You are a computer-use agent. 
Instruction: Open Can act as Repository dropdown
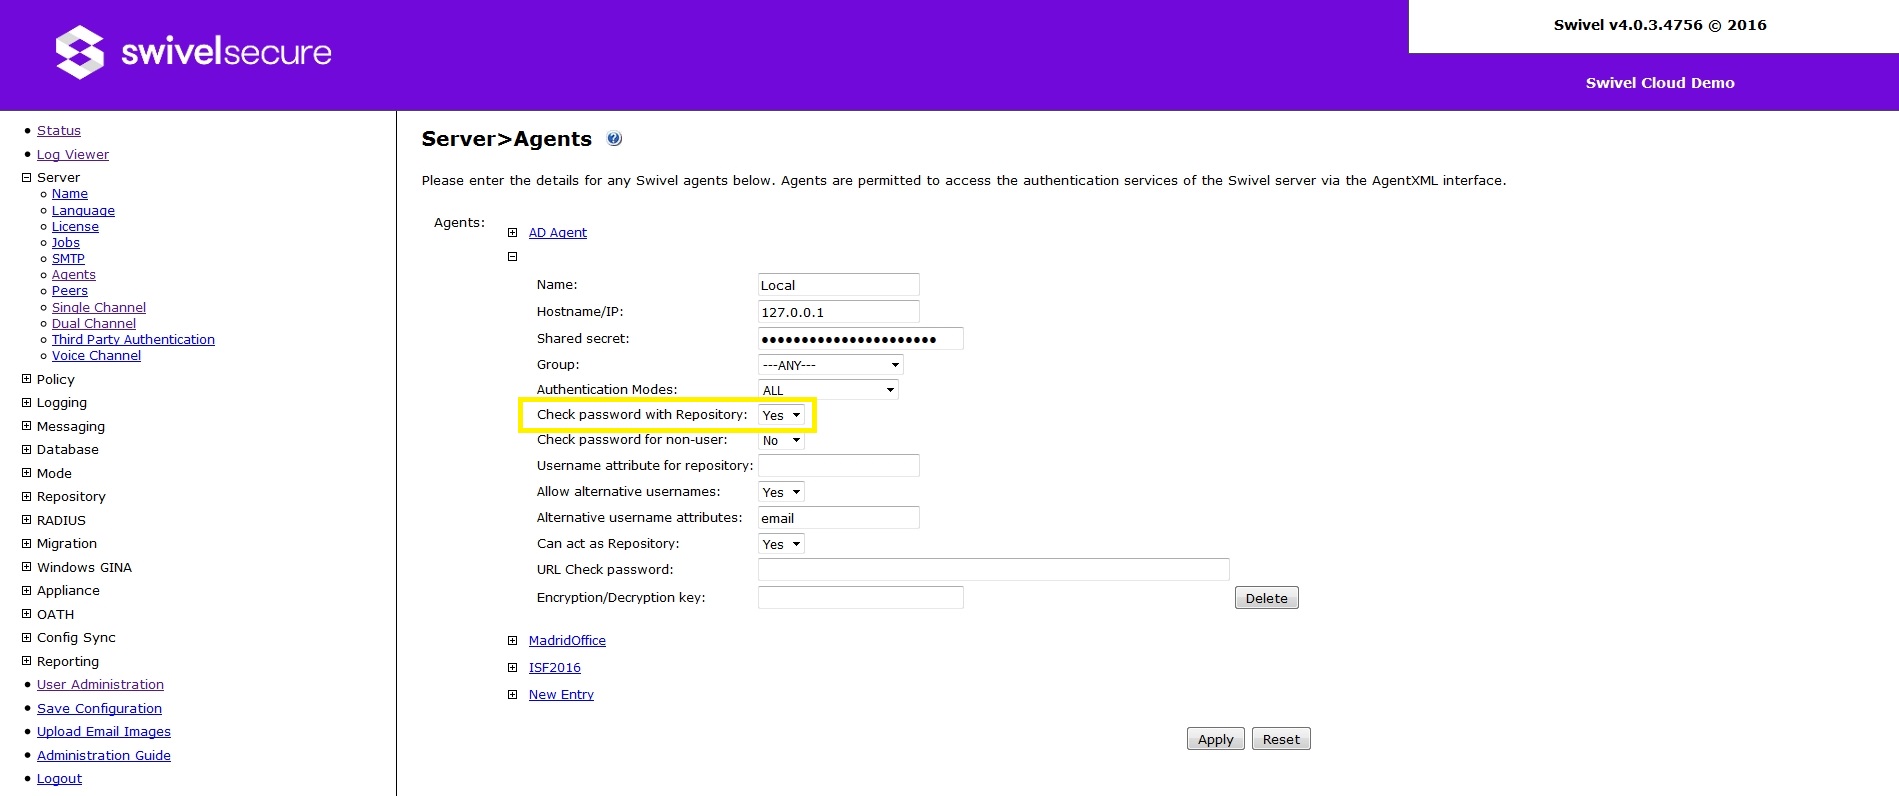782,544
